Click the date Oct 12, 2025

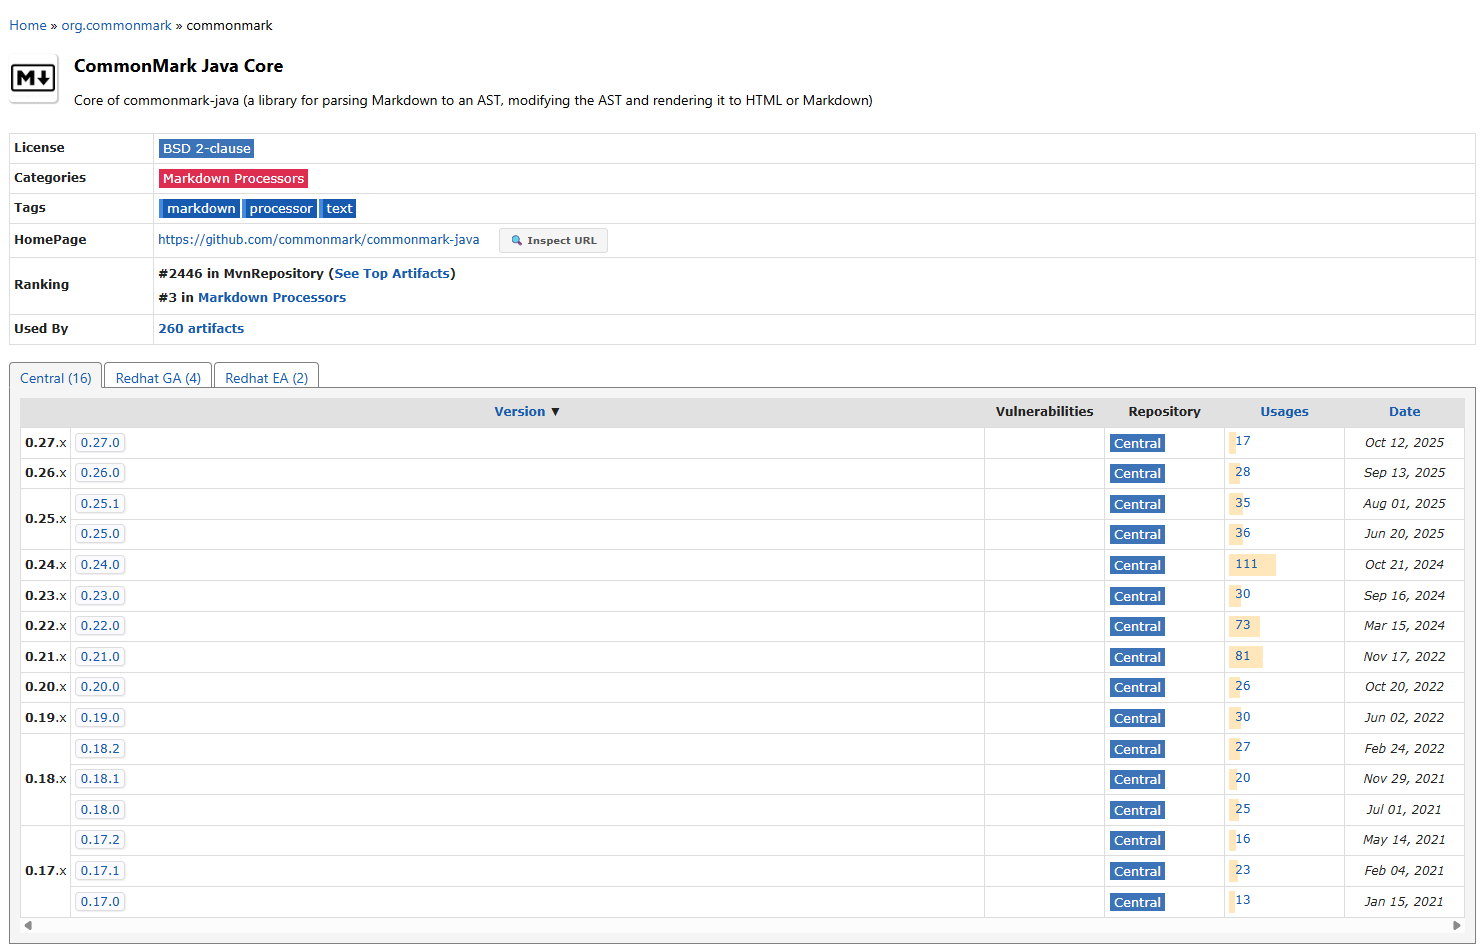tap(1404, 442)
